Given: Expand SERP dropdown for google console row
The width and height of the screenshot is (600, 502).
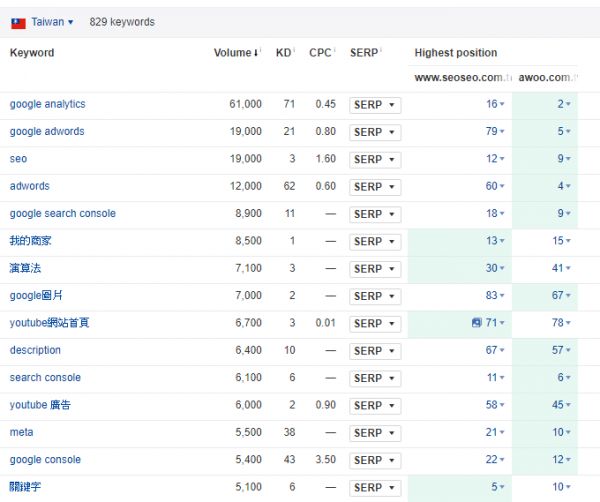Looking at the screenshot, I should (375, 460).
